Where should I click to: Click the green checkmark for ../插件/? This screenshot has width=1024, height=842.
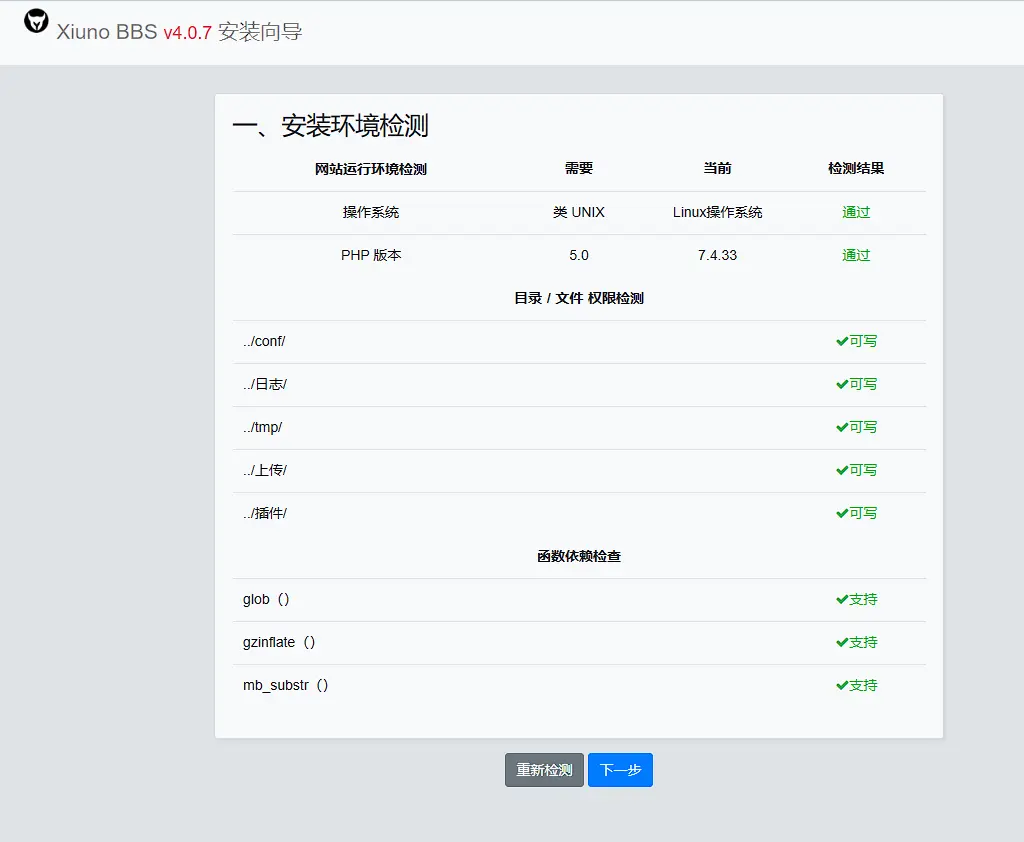(842, 513)
